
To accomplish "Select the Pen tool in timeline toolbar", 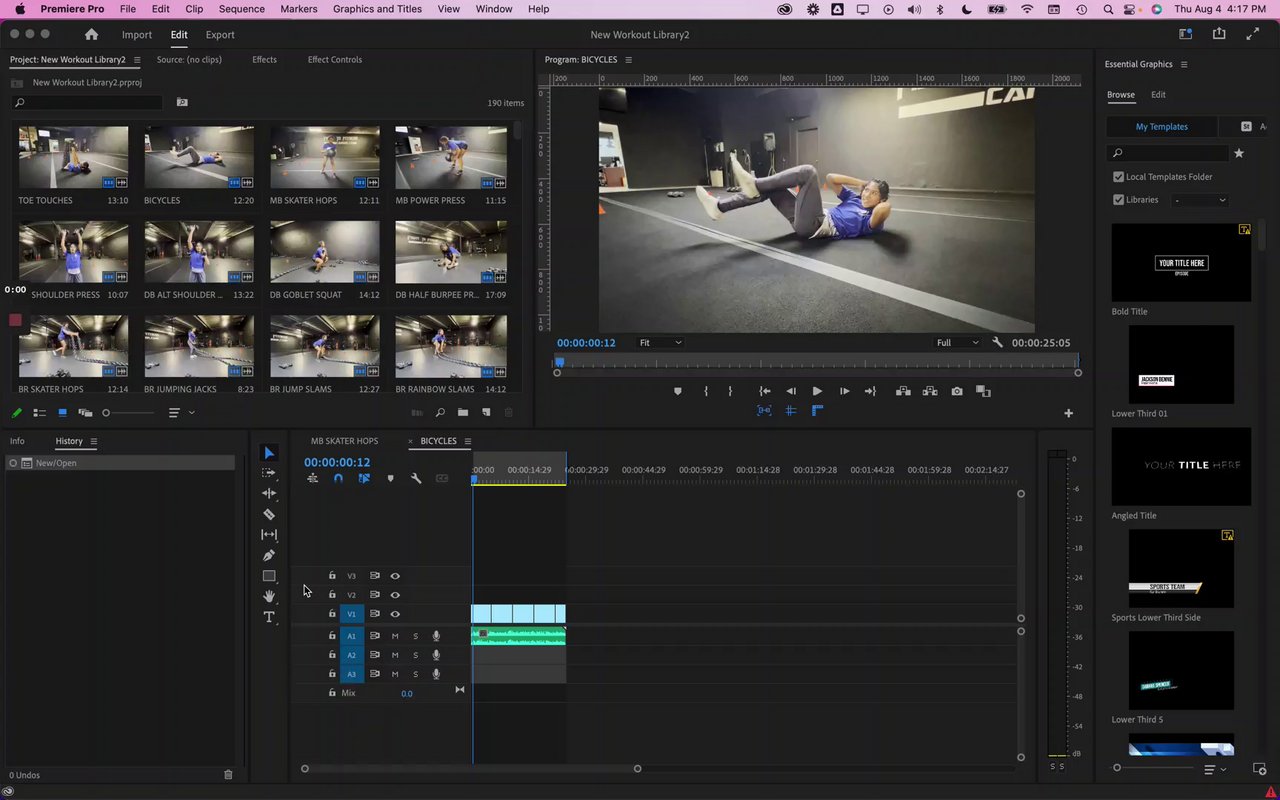I will point(269,555).
